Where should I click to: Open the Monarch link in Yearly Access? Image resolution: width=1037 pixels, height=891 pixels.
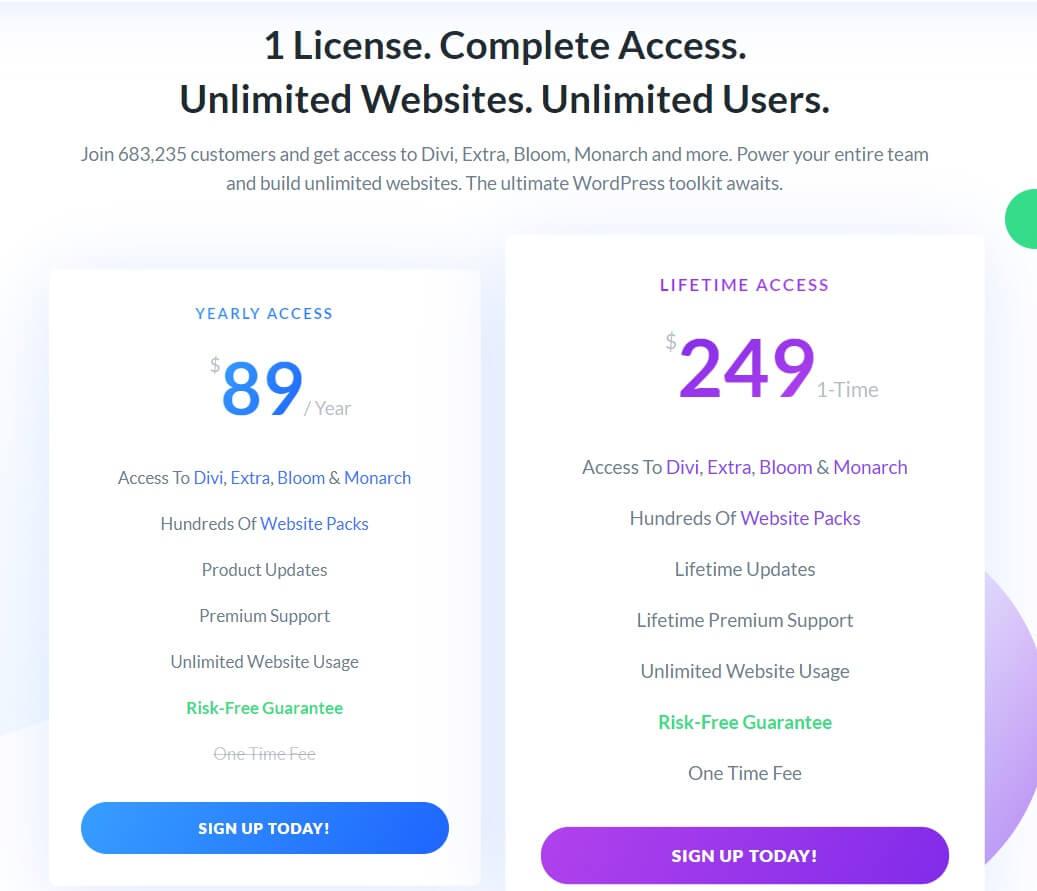coord(378,478)
